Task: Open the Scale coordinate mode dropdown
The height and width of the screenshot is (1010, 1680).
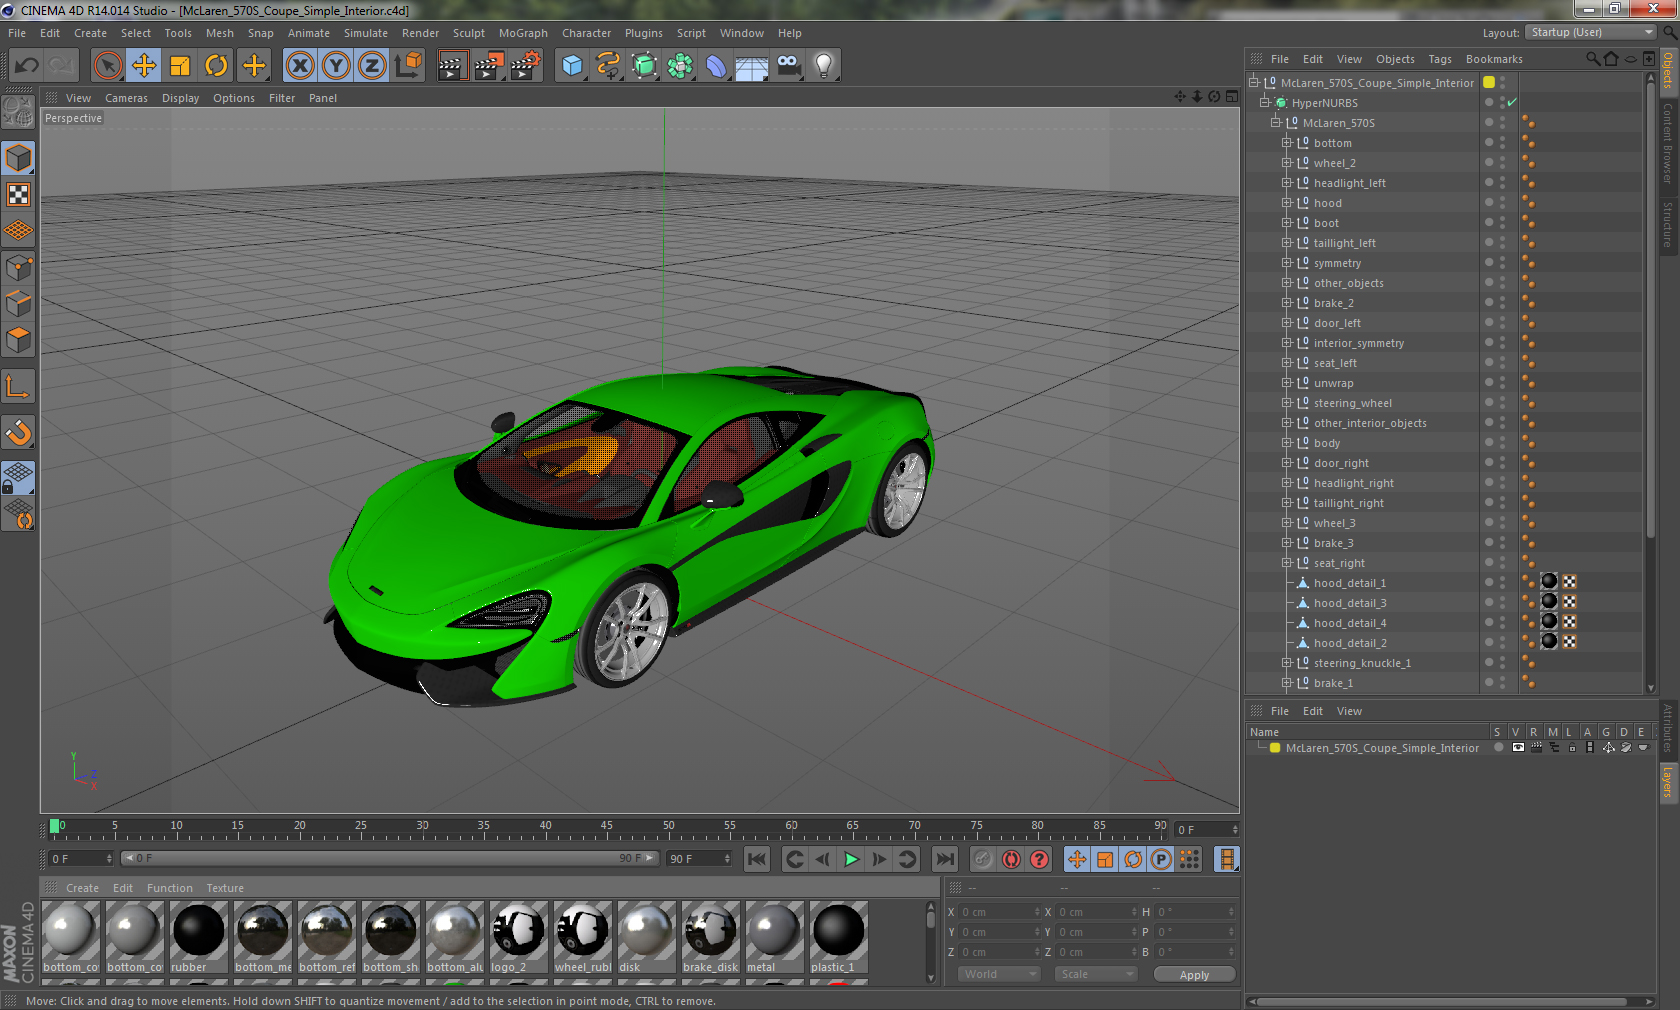Action: (x=1096, y=974)
